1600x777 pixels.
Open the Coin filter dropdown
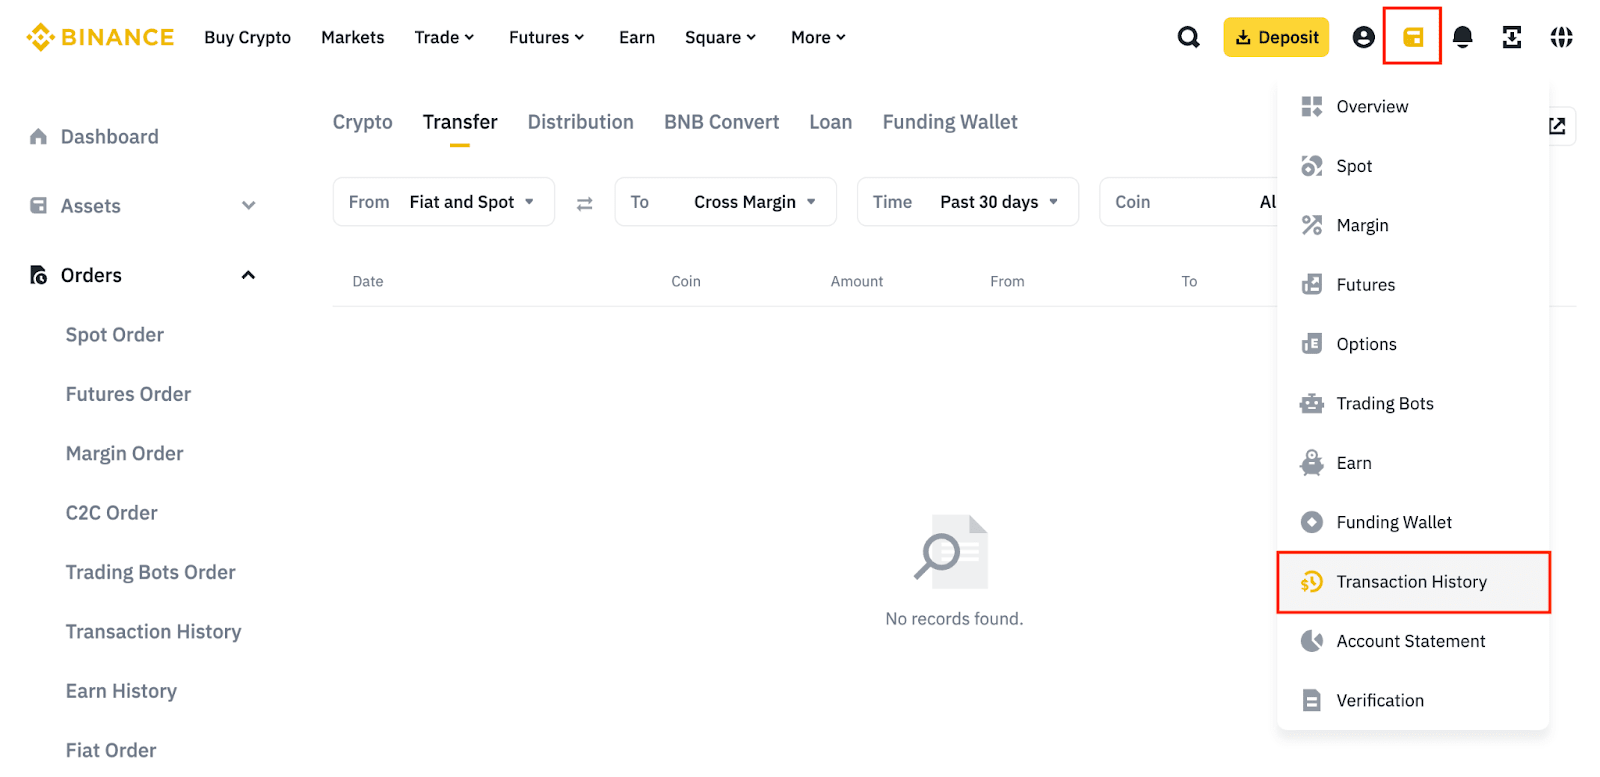[1188, 202]
